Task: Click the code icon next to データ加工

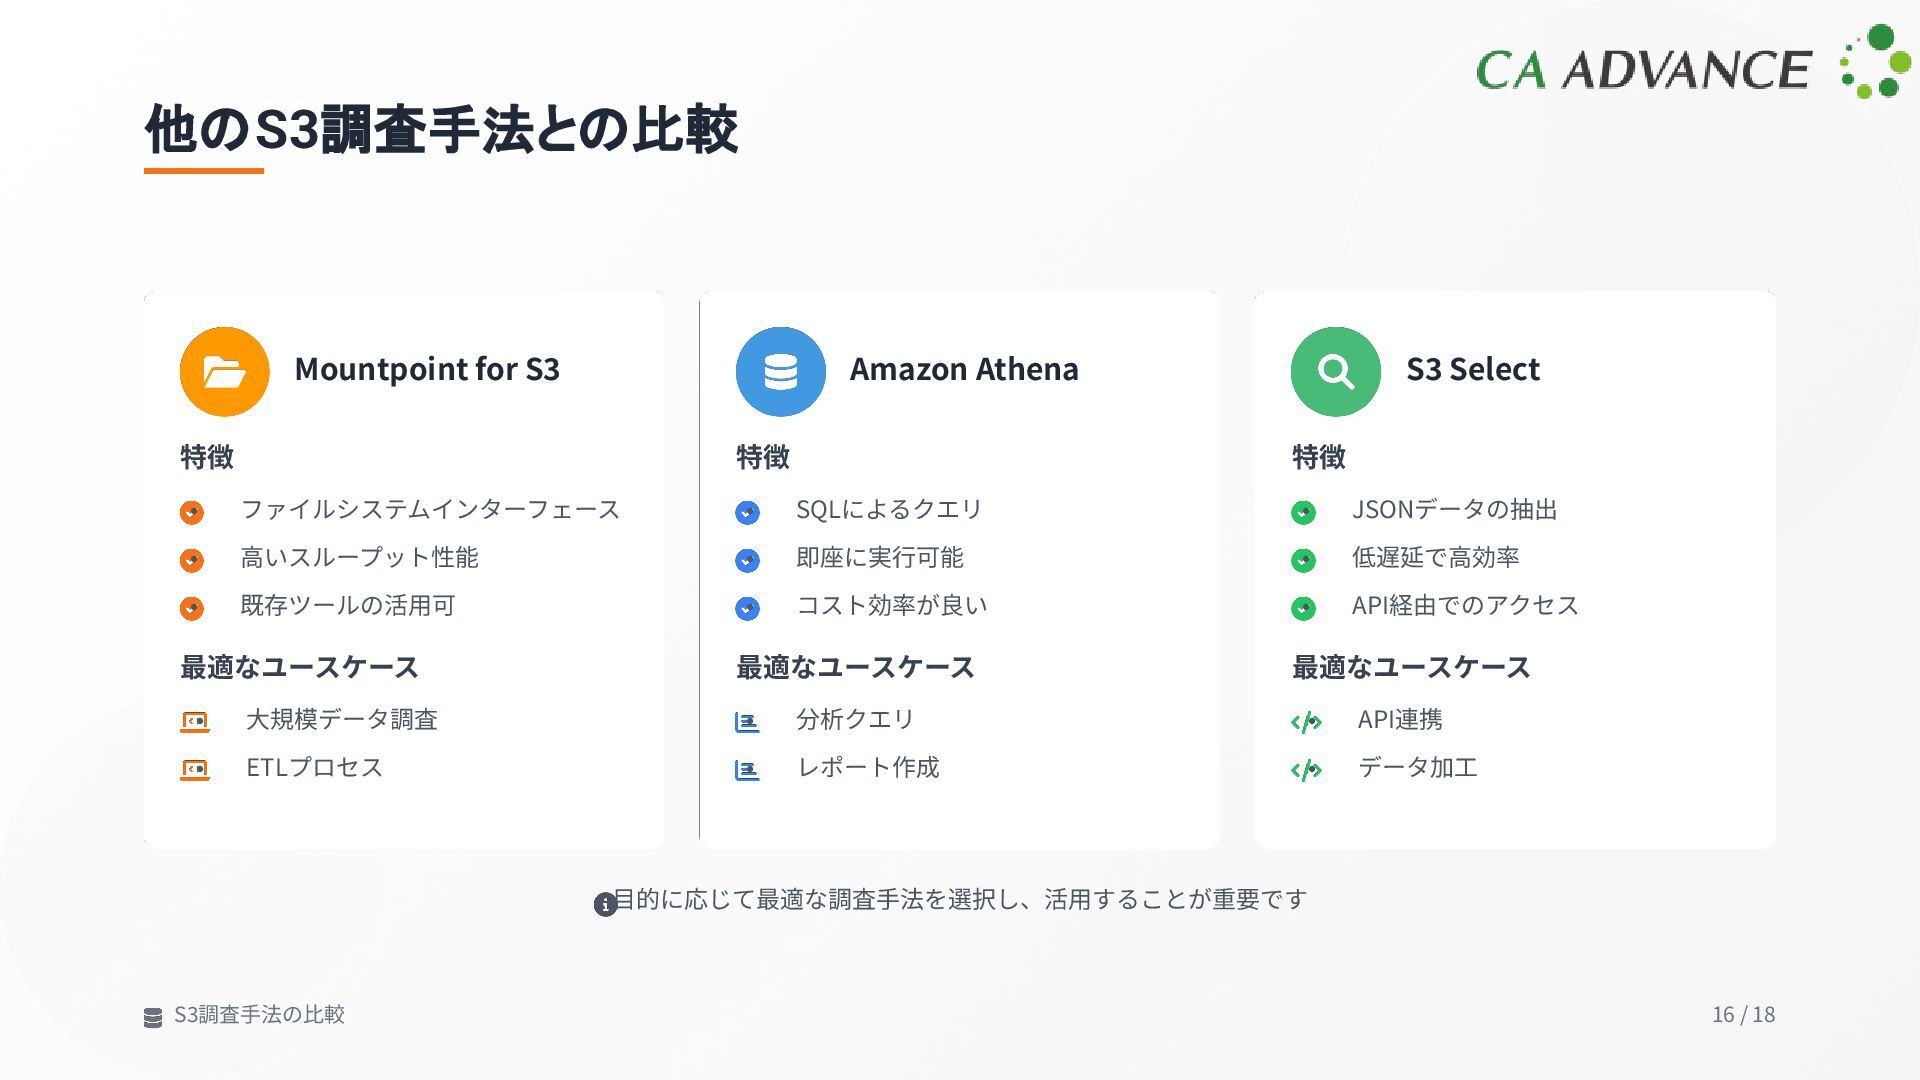Action: [1306, 770]
